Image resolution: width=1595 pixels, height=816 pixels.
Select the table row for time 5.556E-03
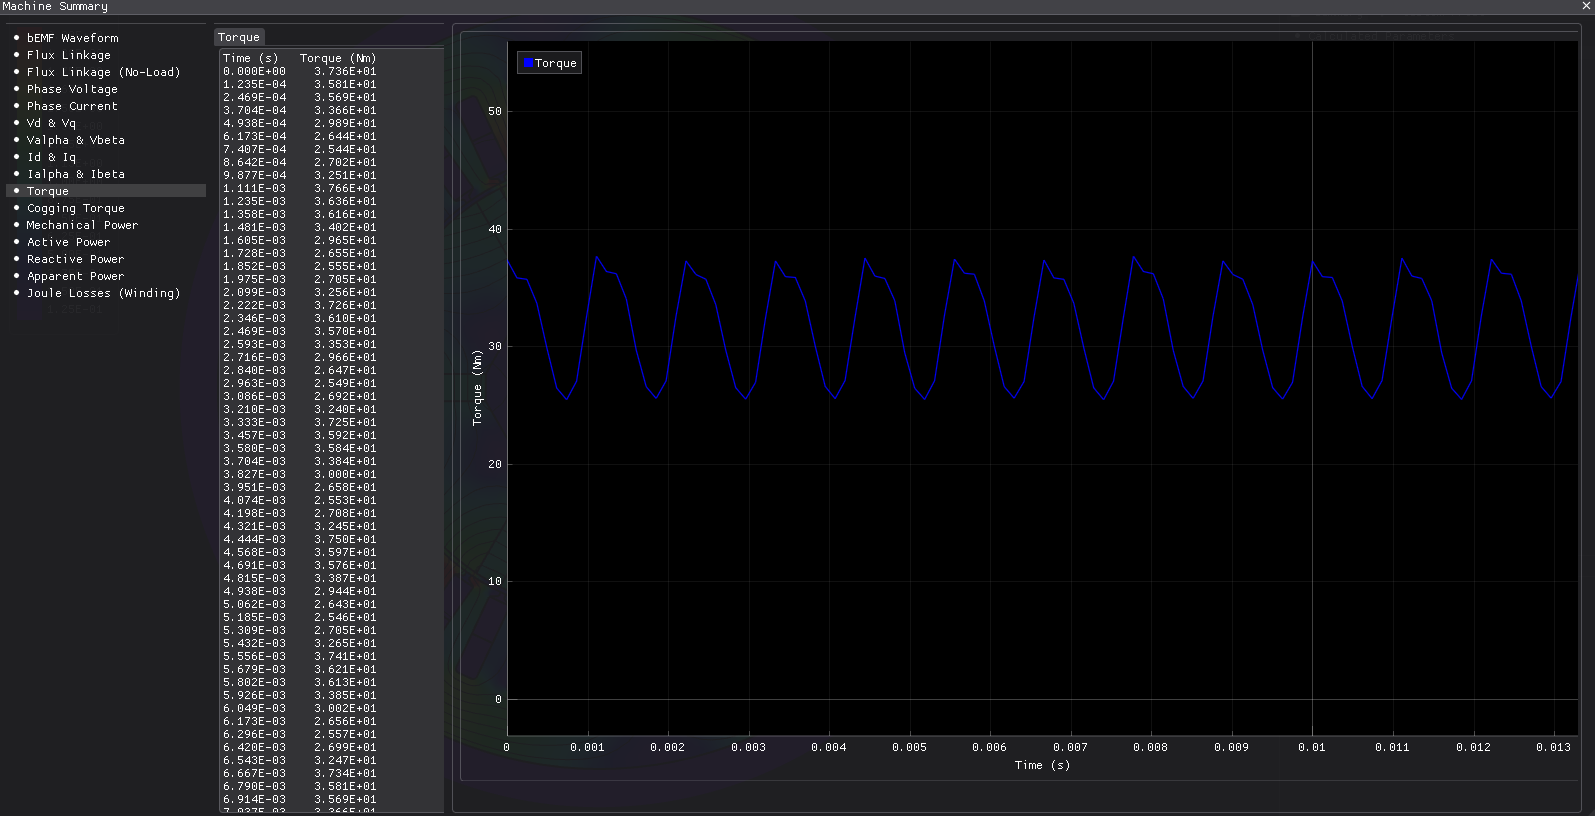[x=300, y=656]
